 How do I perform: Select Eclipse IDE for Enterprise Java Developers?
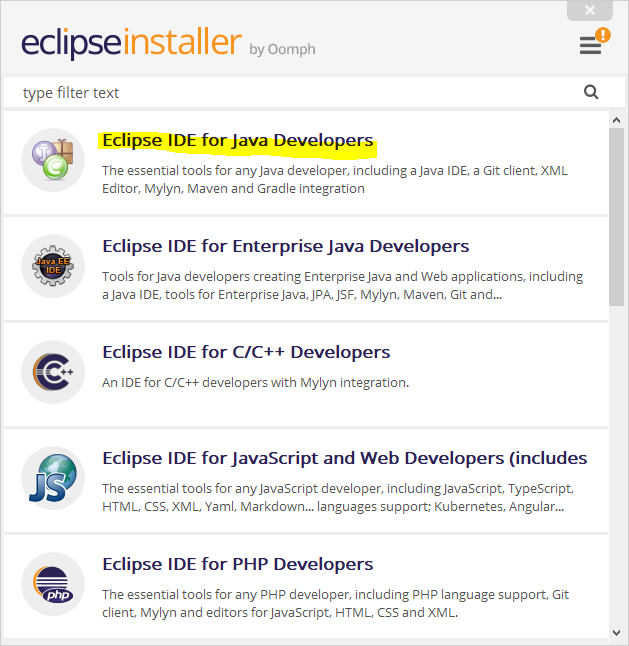coord(306,268)
